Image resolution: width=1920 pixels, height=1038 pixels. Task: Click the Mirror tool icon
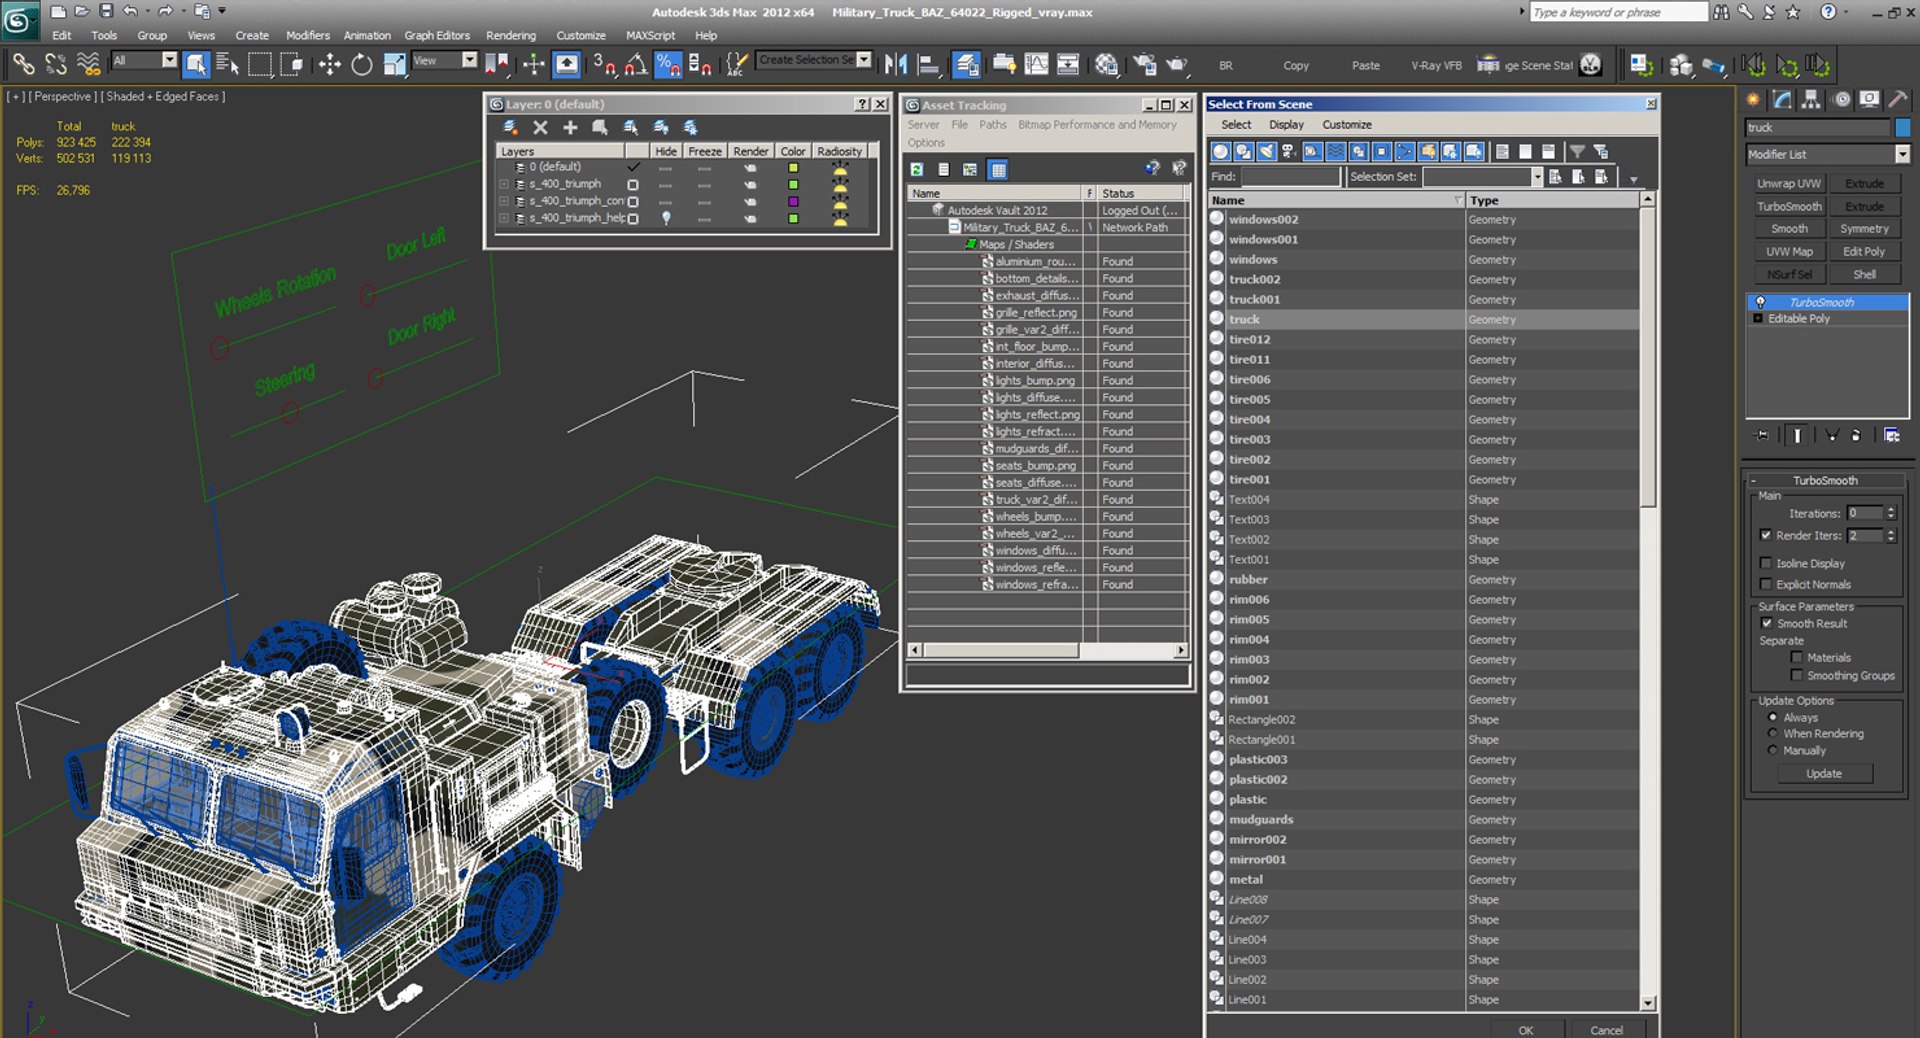pos(896,65)
